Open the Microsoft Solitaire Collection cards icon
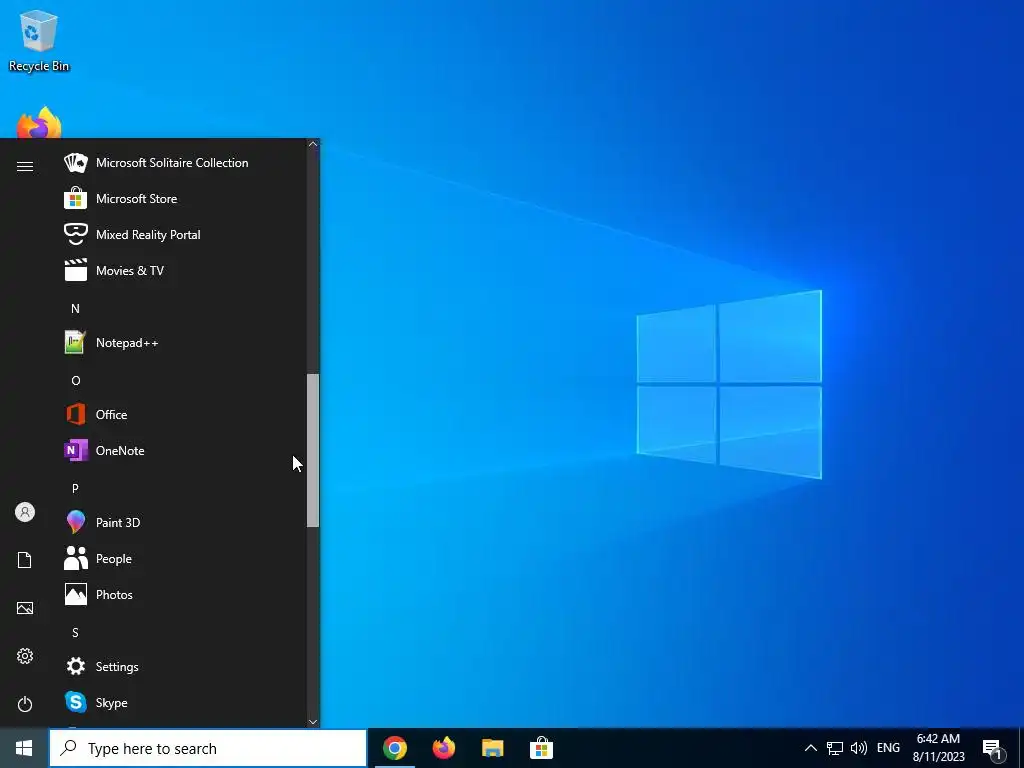Image resolution: width=1024 pixels, height=768 pixels. point(76,163)
